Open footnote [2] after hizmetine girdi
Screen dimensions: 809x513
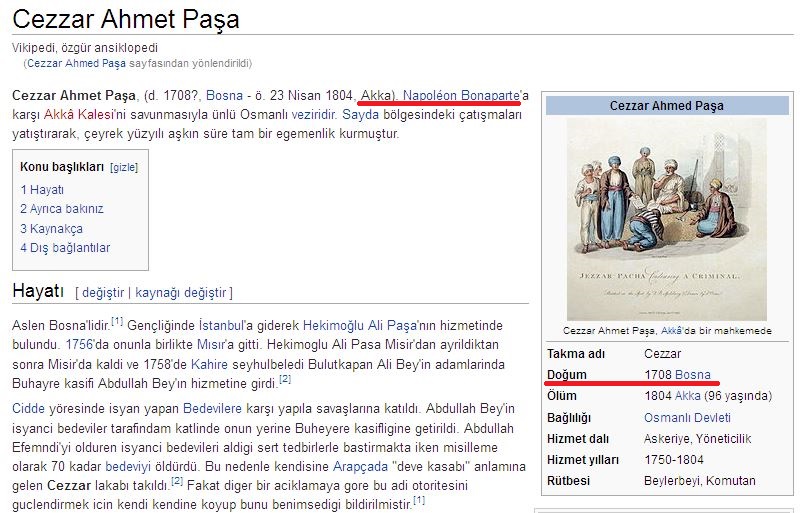285,379
